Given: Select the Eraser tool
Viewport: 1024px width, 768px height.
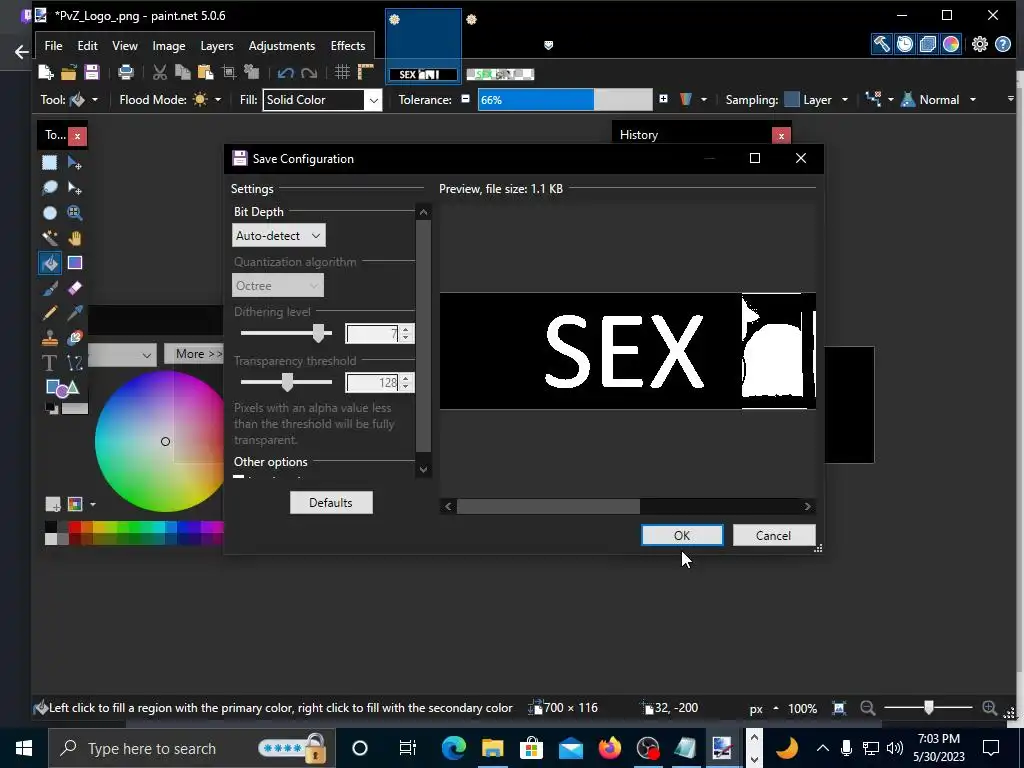Looking at the screenshot, I should tap(74, 288).
